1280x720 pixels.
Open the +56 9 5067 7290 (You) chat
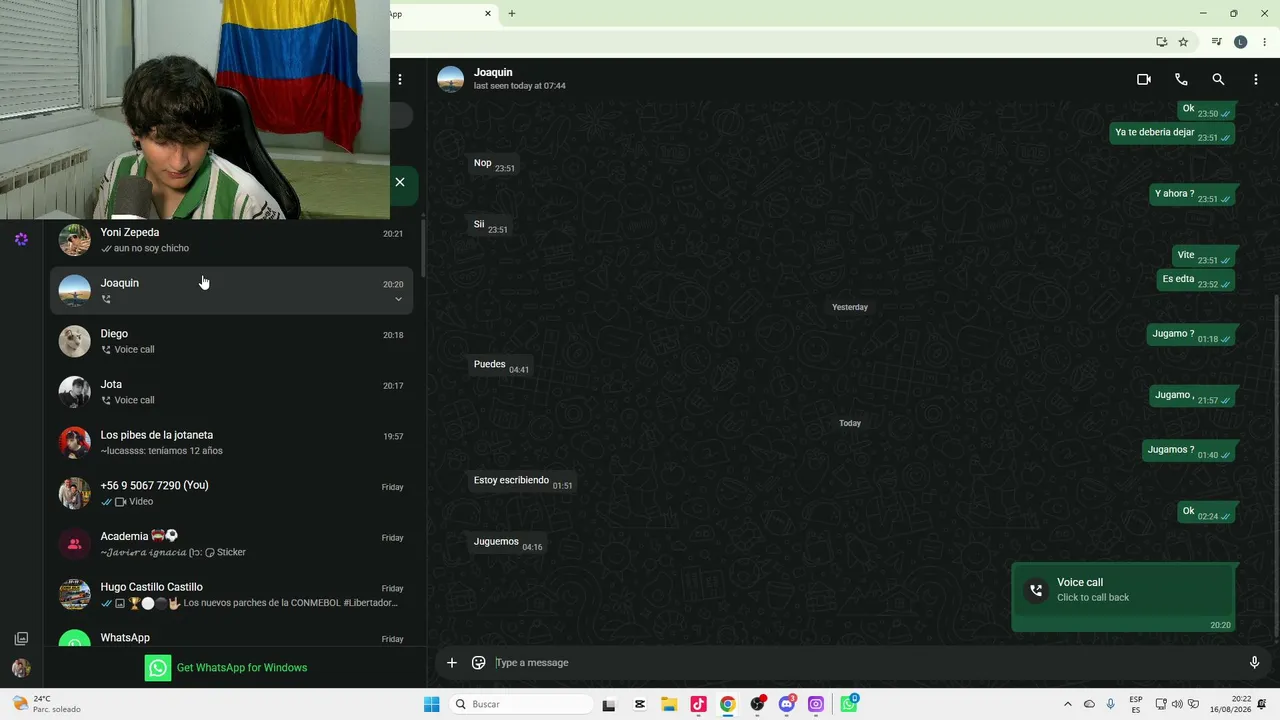pos(231,493)
